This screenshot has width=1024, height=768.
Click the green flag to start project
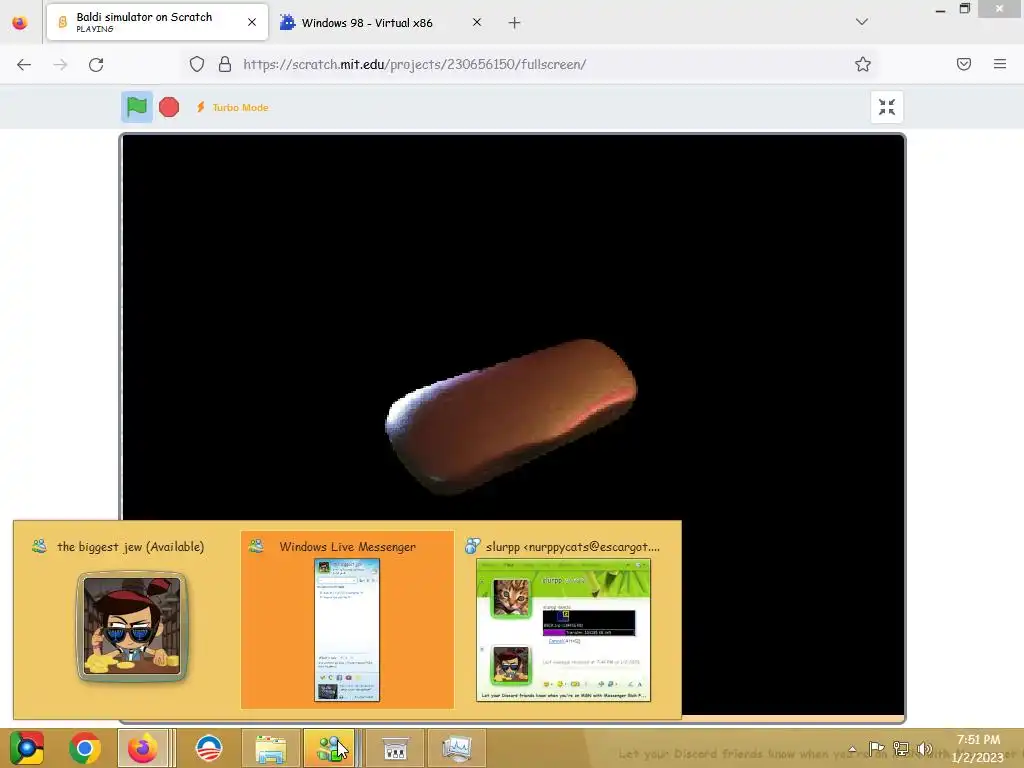click(136, 106)
